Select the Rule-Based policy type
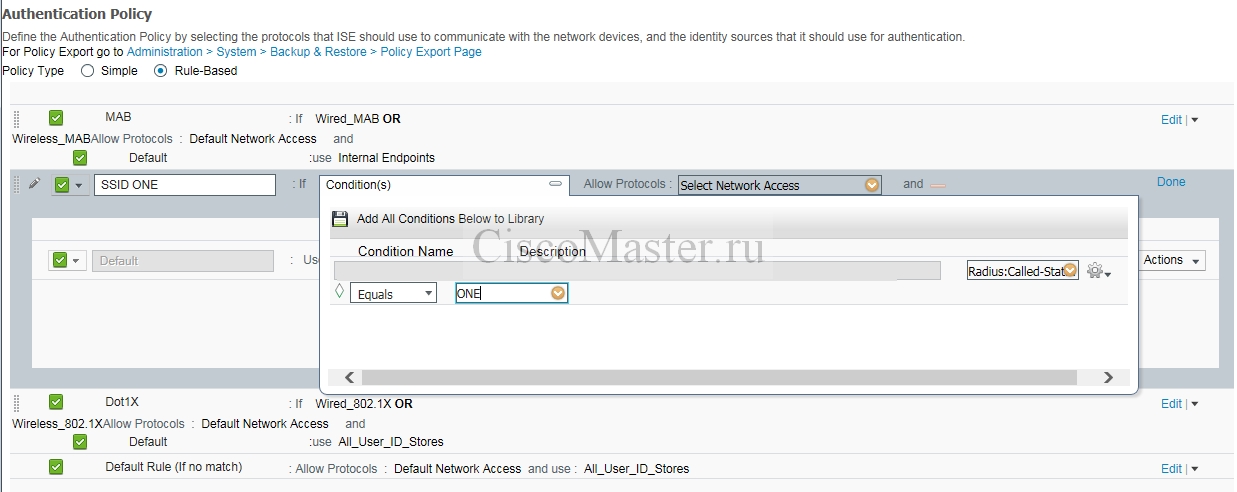Image resolution: width=1237 pixels, height=492 pixels. coord(160,71)
